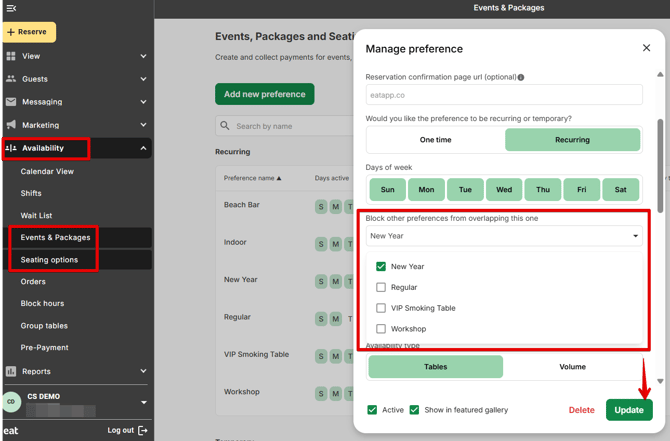
Task: Click Regular row's M day badge
Action: point(336,319)
